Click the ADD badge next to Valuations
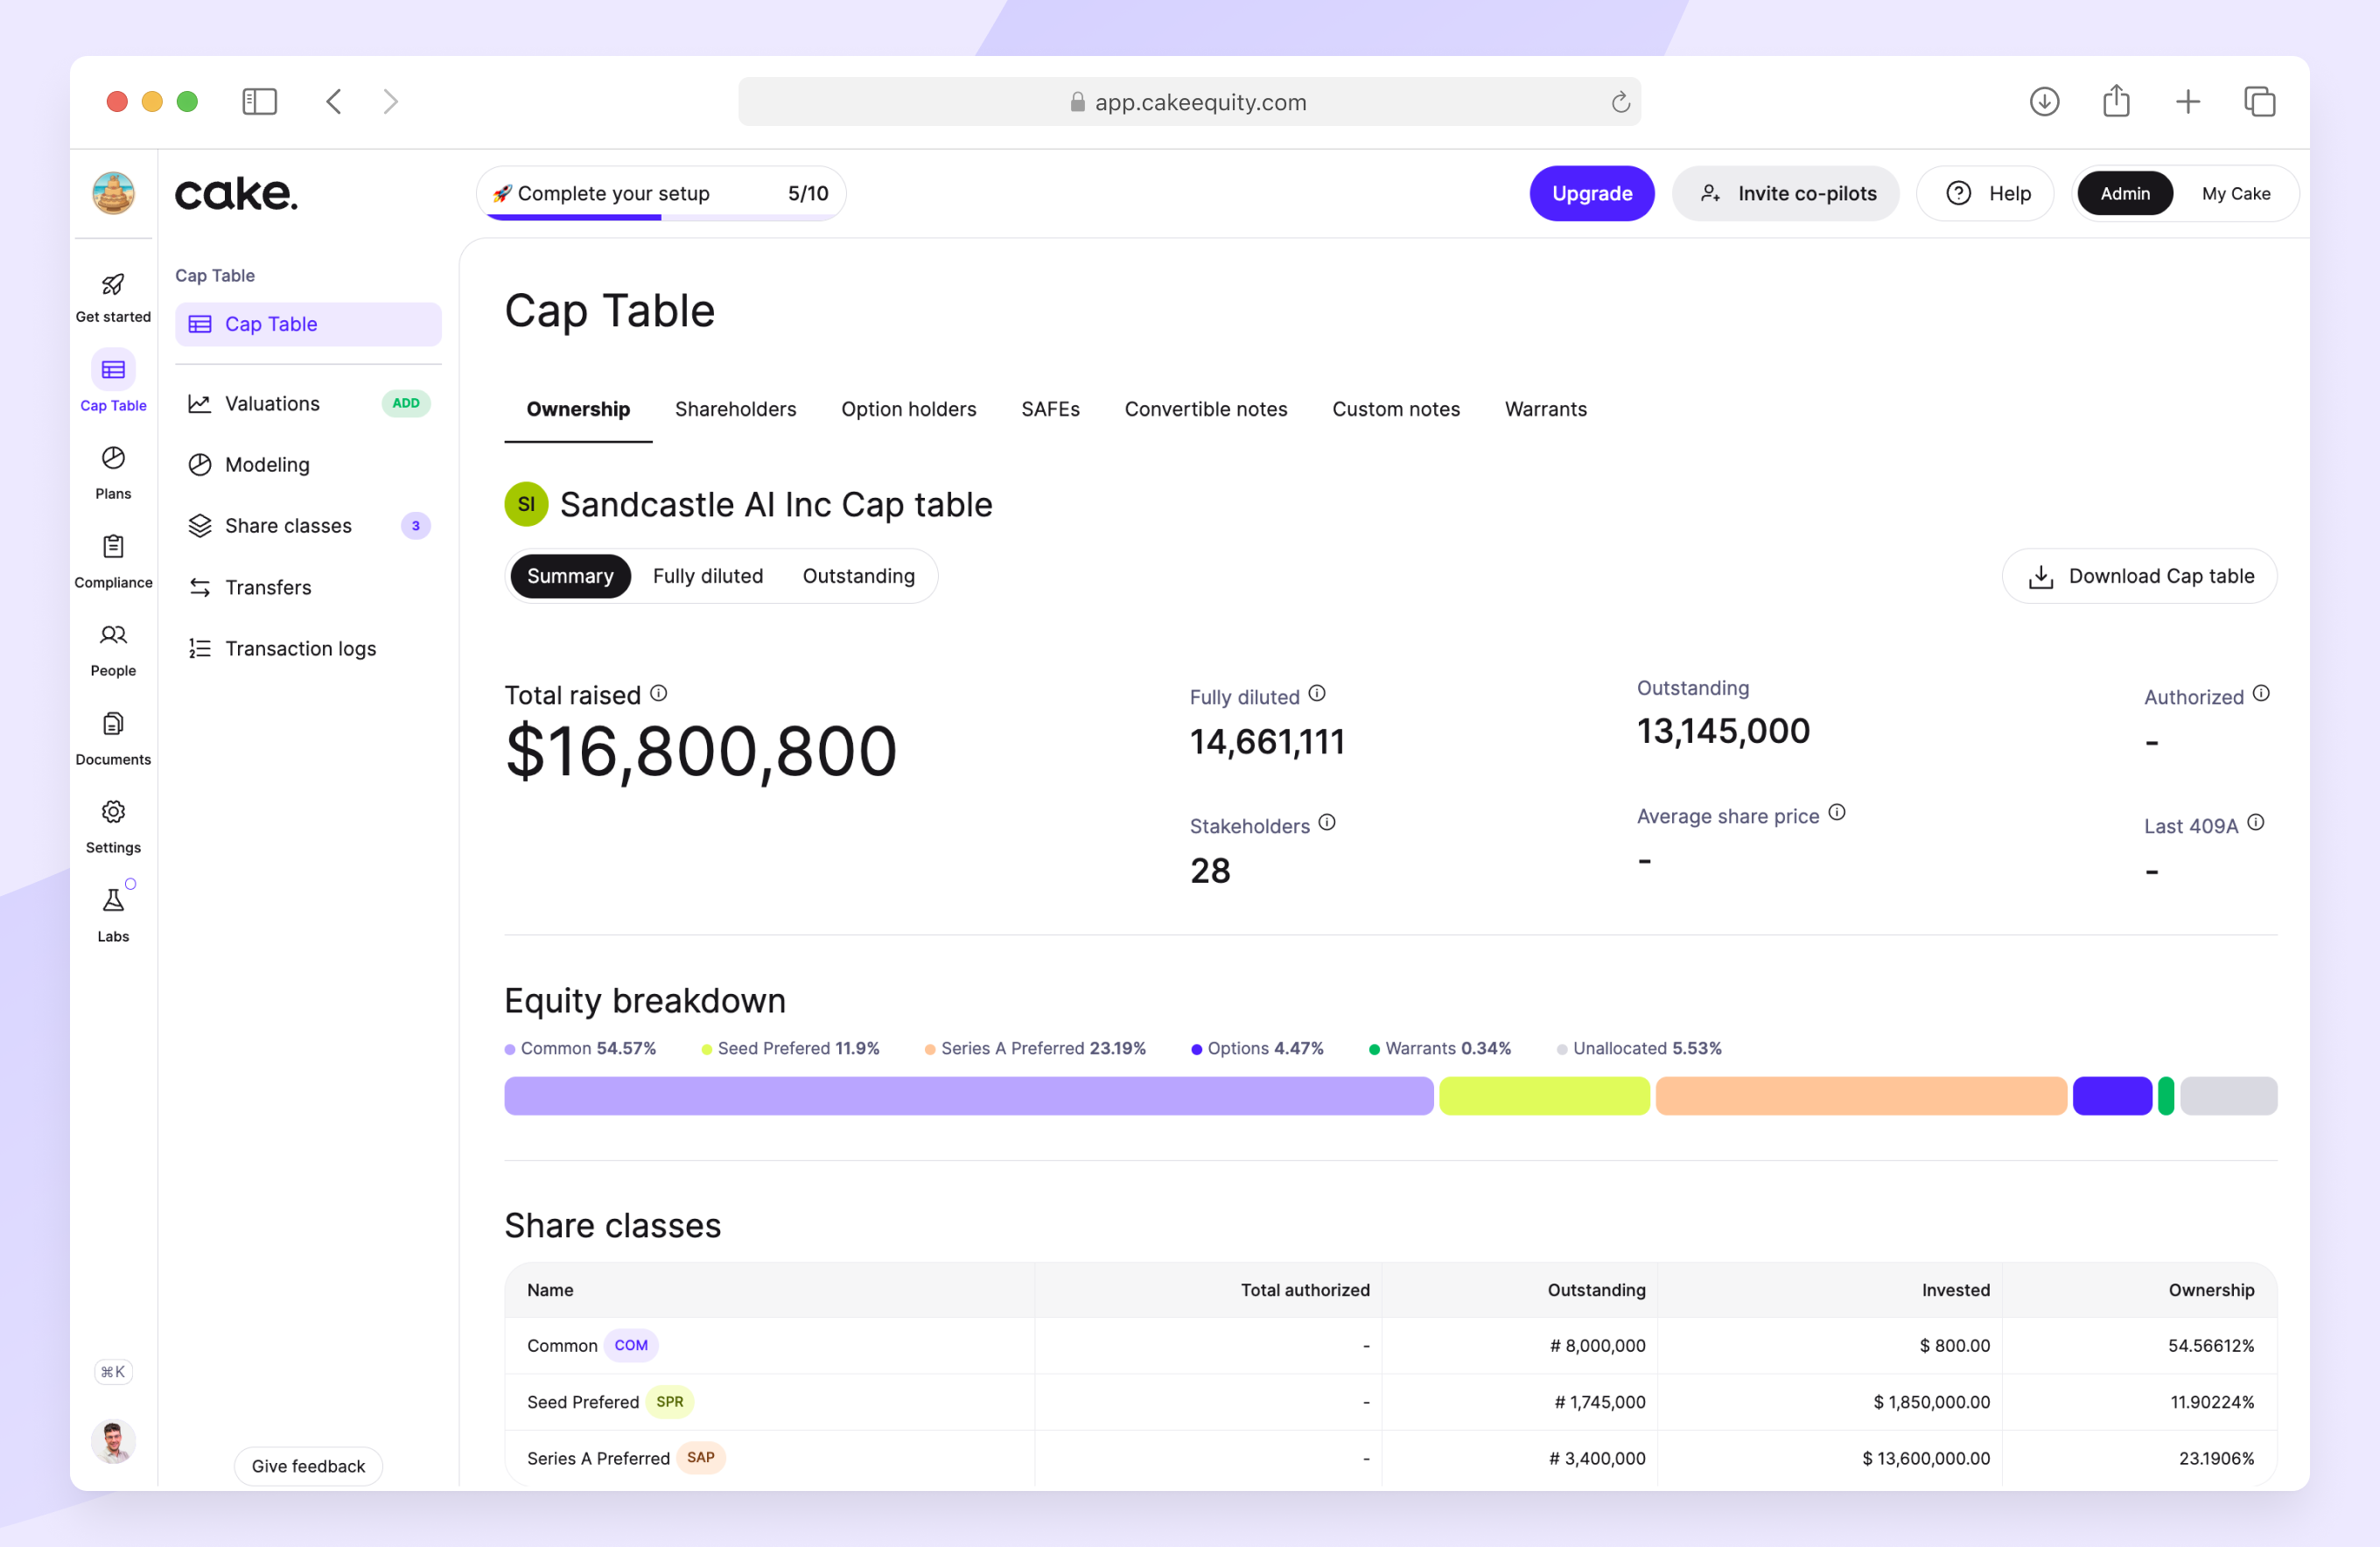Viewport: 2380px width, 1547px height. (406, 403)
